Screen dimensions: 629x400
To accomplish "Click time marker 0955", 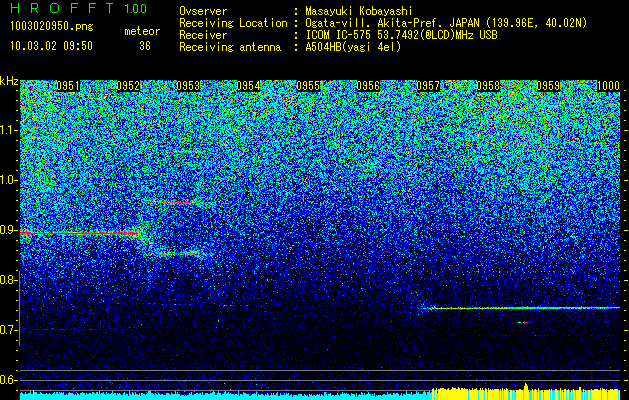I will click(x=308, y=86).
